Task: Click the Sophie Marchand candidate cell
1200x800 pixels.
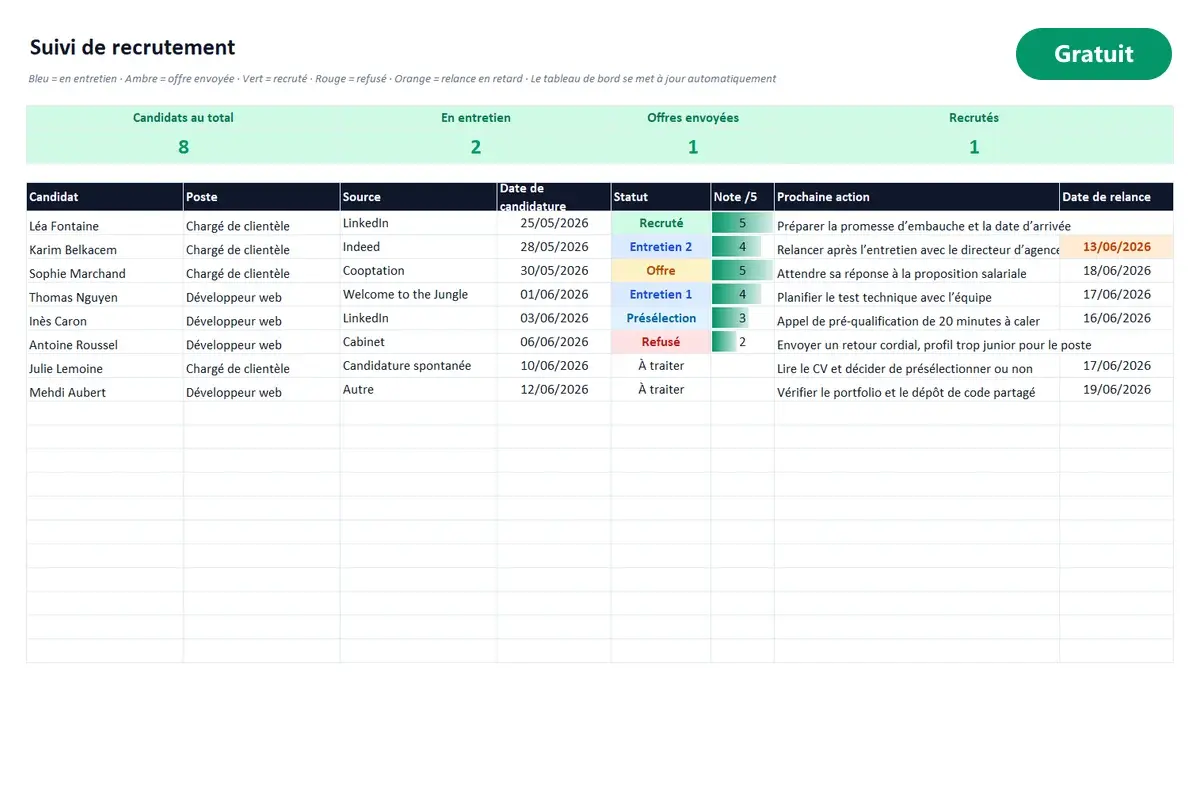Action: [105, 272]
